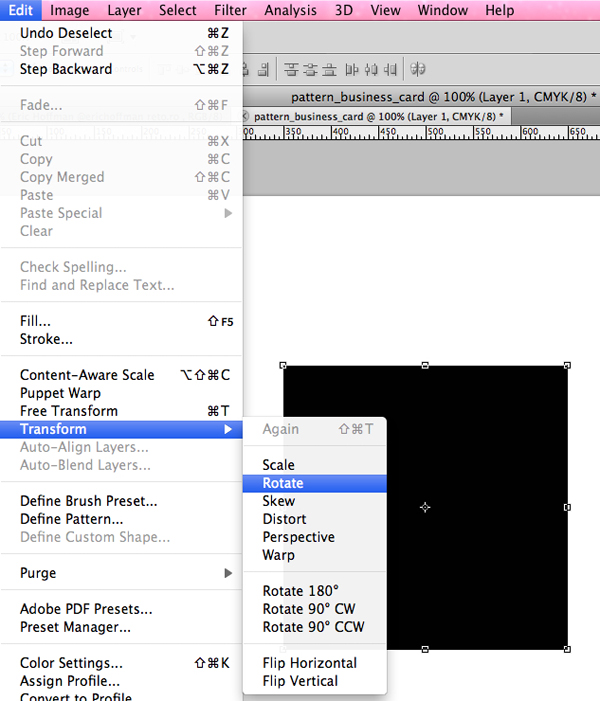Open the Layer menu

tap(124, 10)
